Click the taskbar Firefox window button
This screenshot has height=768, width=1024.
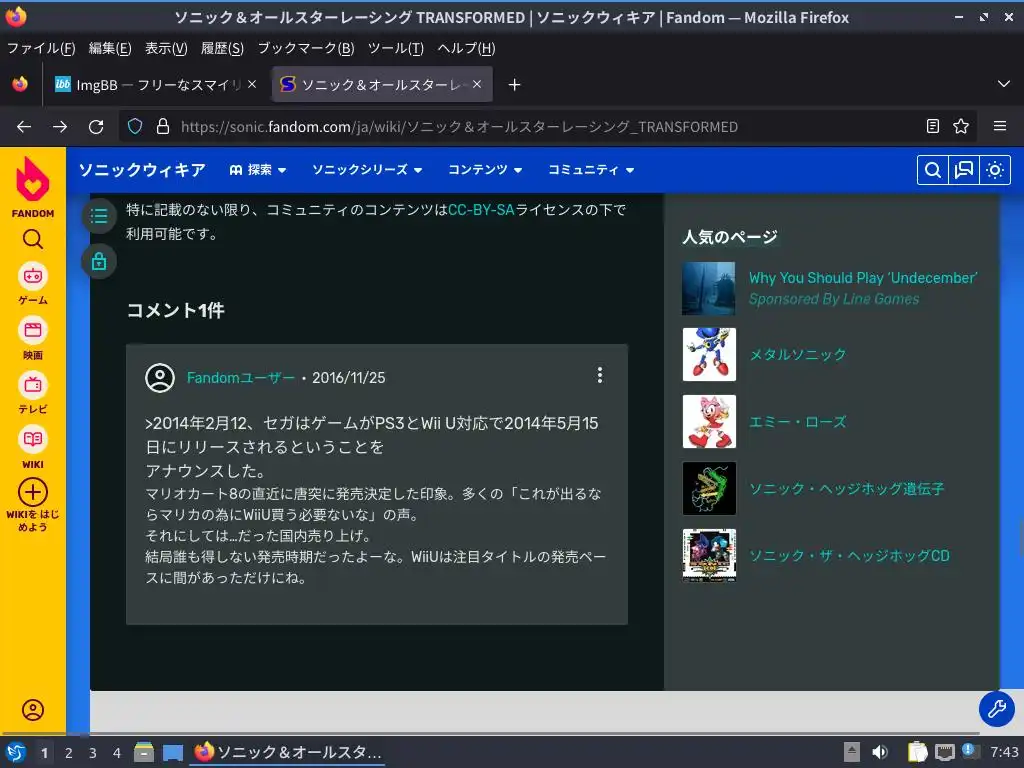pos(287,752)
